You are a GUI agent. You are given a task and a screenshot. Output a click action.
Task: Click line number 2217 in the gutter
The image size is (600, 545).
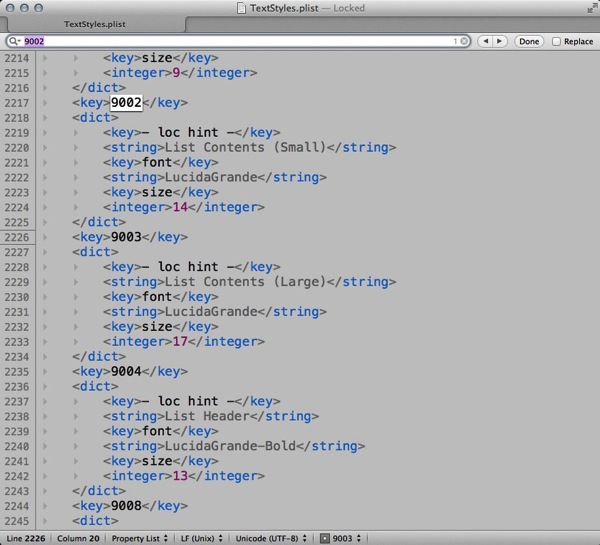click(x=17, y=103)
